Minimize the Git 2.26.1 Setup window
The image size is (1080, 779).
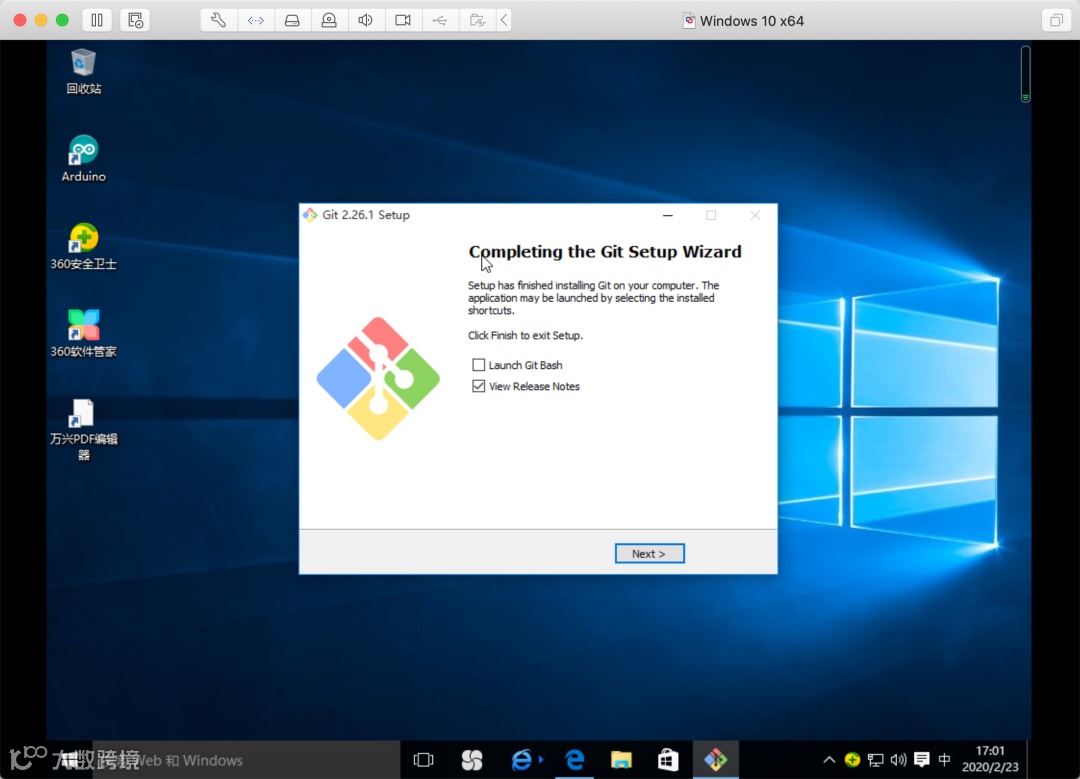coord(667,215)
